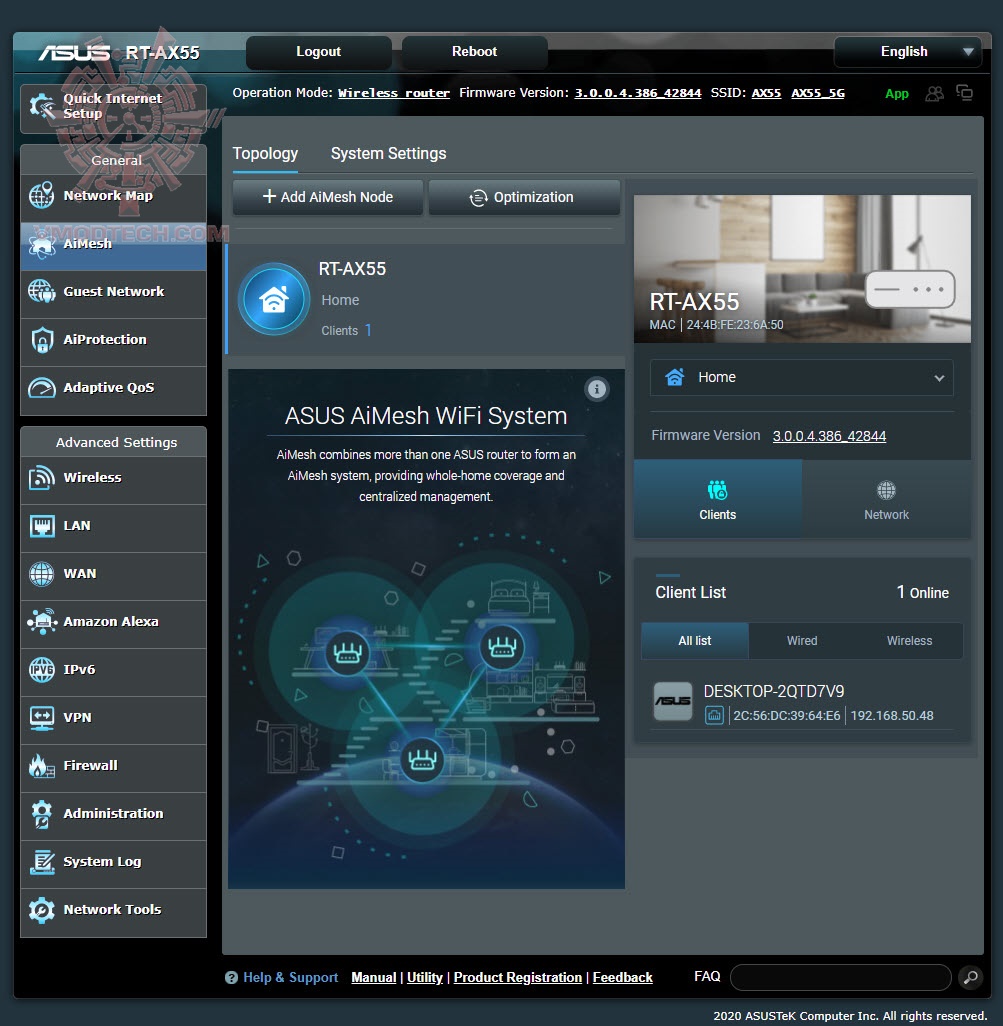Viewport: 1003px width, 1026px height.
Task: Click the AX55_5G SSID link
Action: coord(818,93)
